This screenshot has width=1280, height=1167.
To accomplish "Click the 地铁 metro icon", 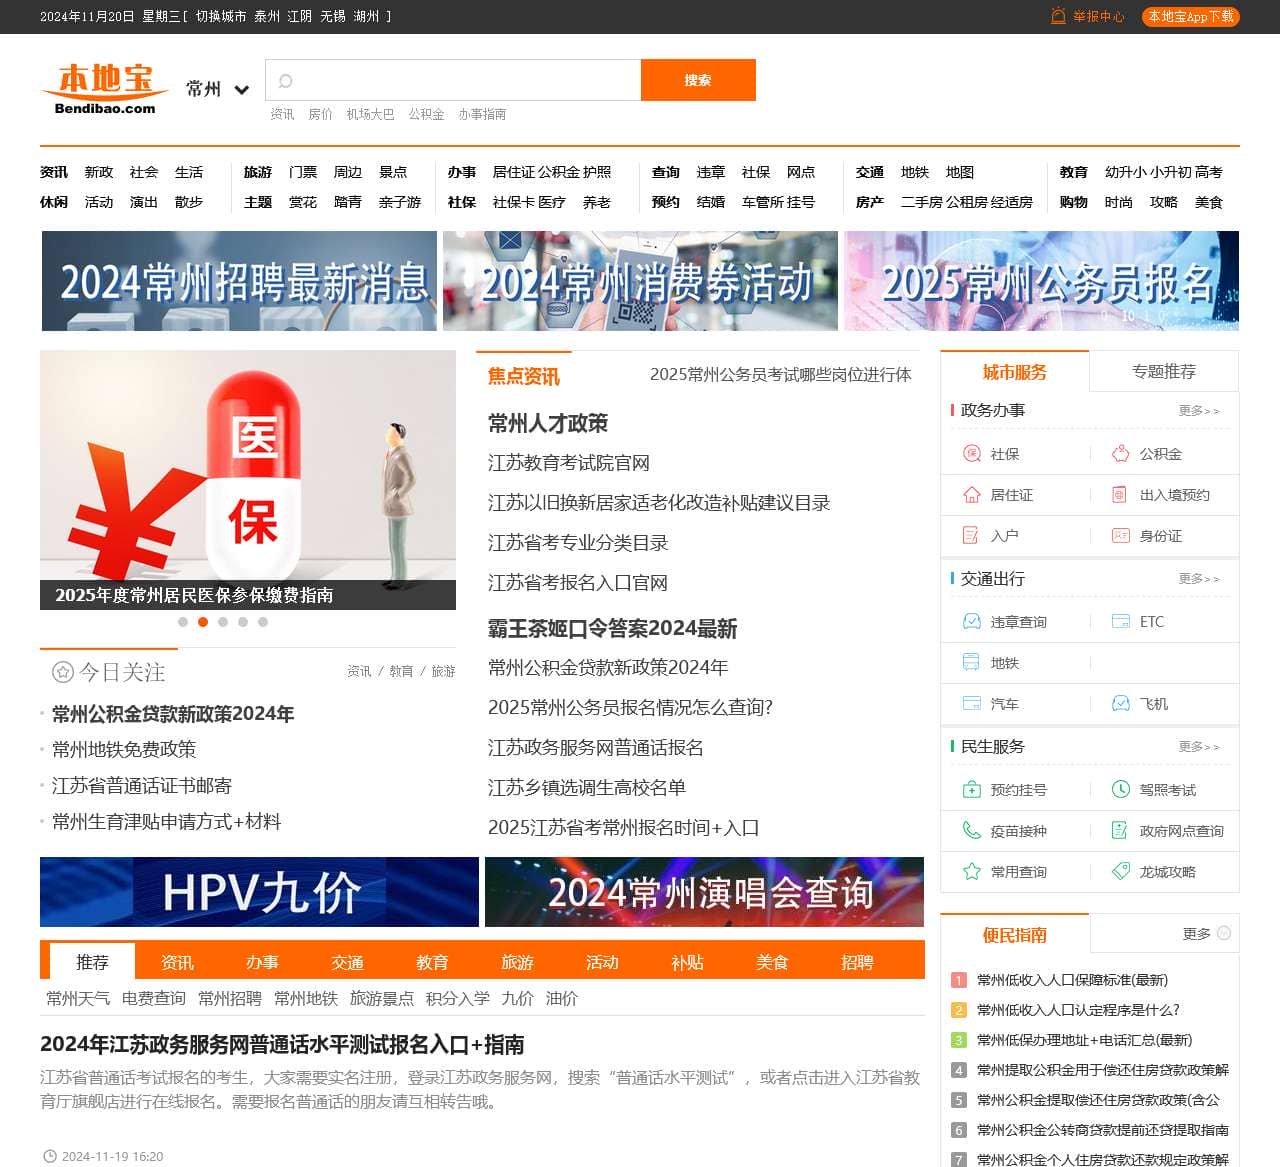I will [x=970, y=662].
